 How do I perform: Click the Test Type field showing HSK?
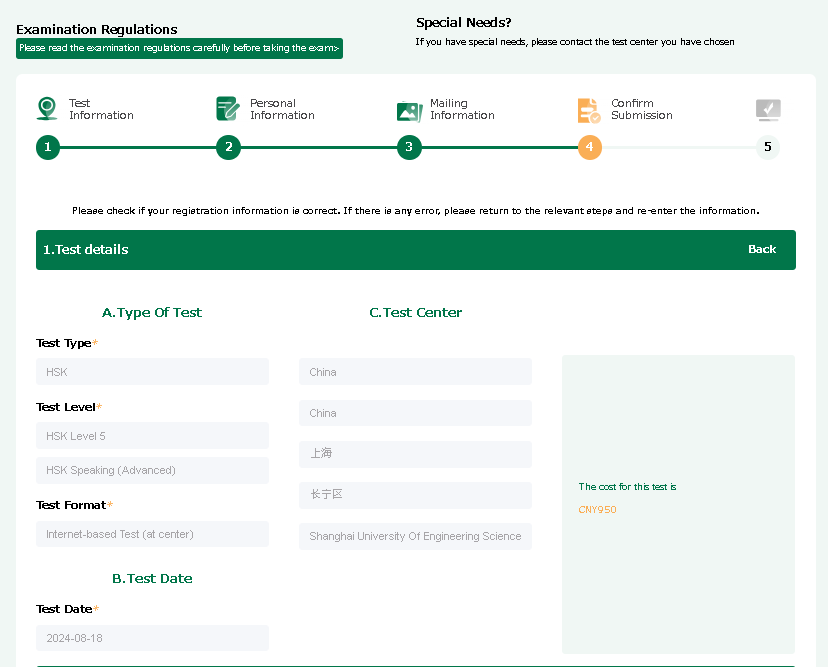[153, 372]
